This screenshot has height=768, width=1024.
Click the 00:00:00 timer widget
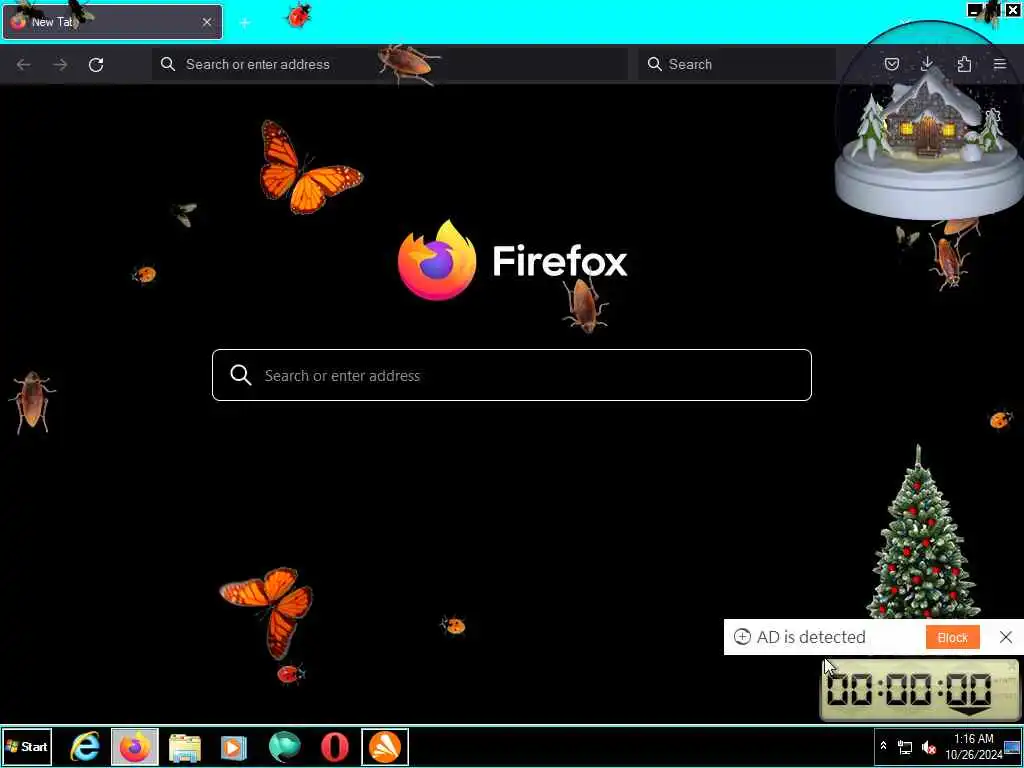[x=919, y=690]
